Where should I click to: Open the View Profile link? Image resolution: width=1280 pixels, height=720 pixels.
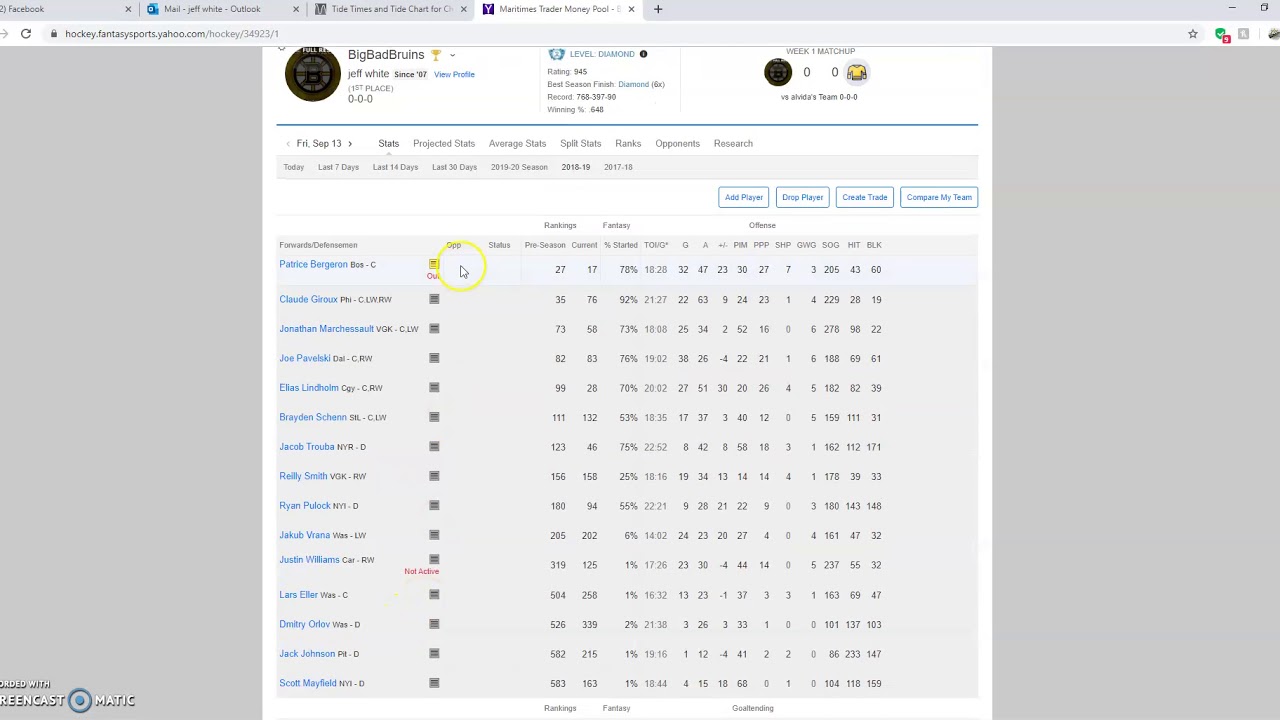pyautogui.click(x=454, y=74)
